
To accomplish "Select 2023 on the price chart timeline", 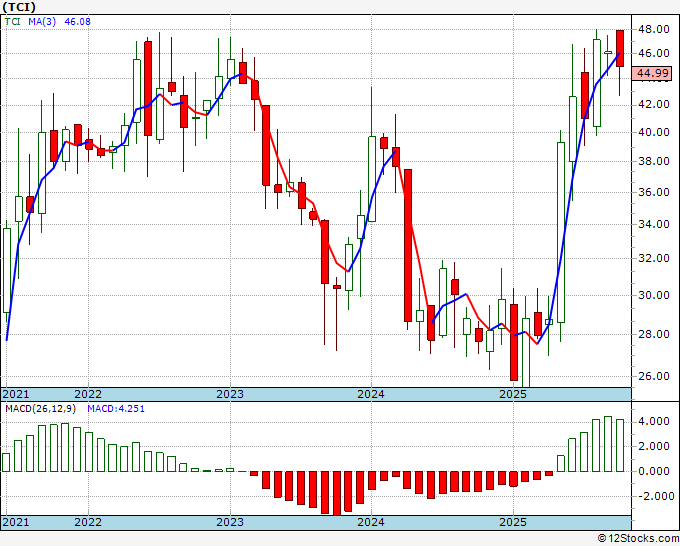I will click(230, 394).
